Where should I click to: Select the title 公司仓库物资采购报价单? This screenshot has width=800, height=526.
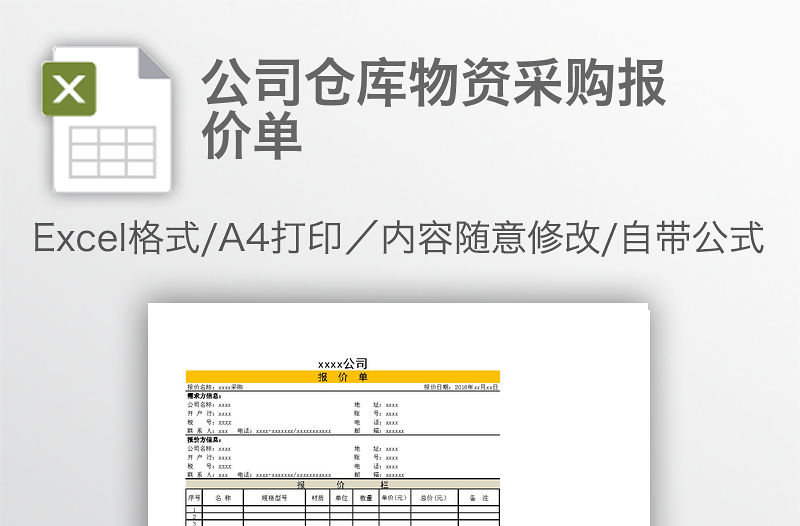pos(434,109)
